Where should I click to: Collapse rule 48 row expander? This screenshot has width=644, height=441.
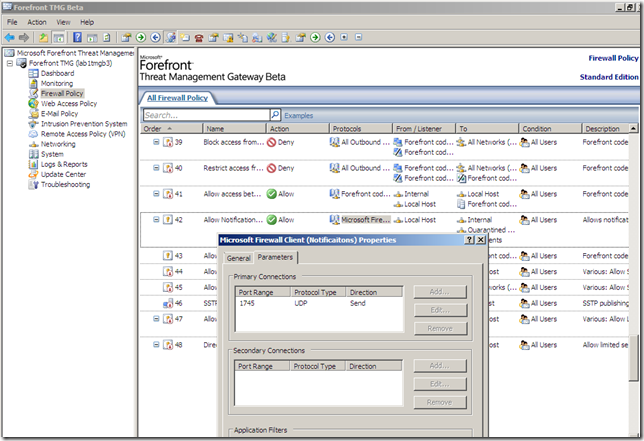point(156,345)
